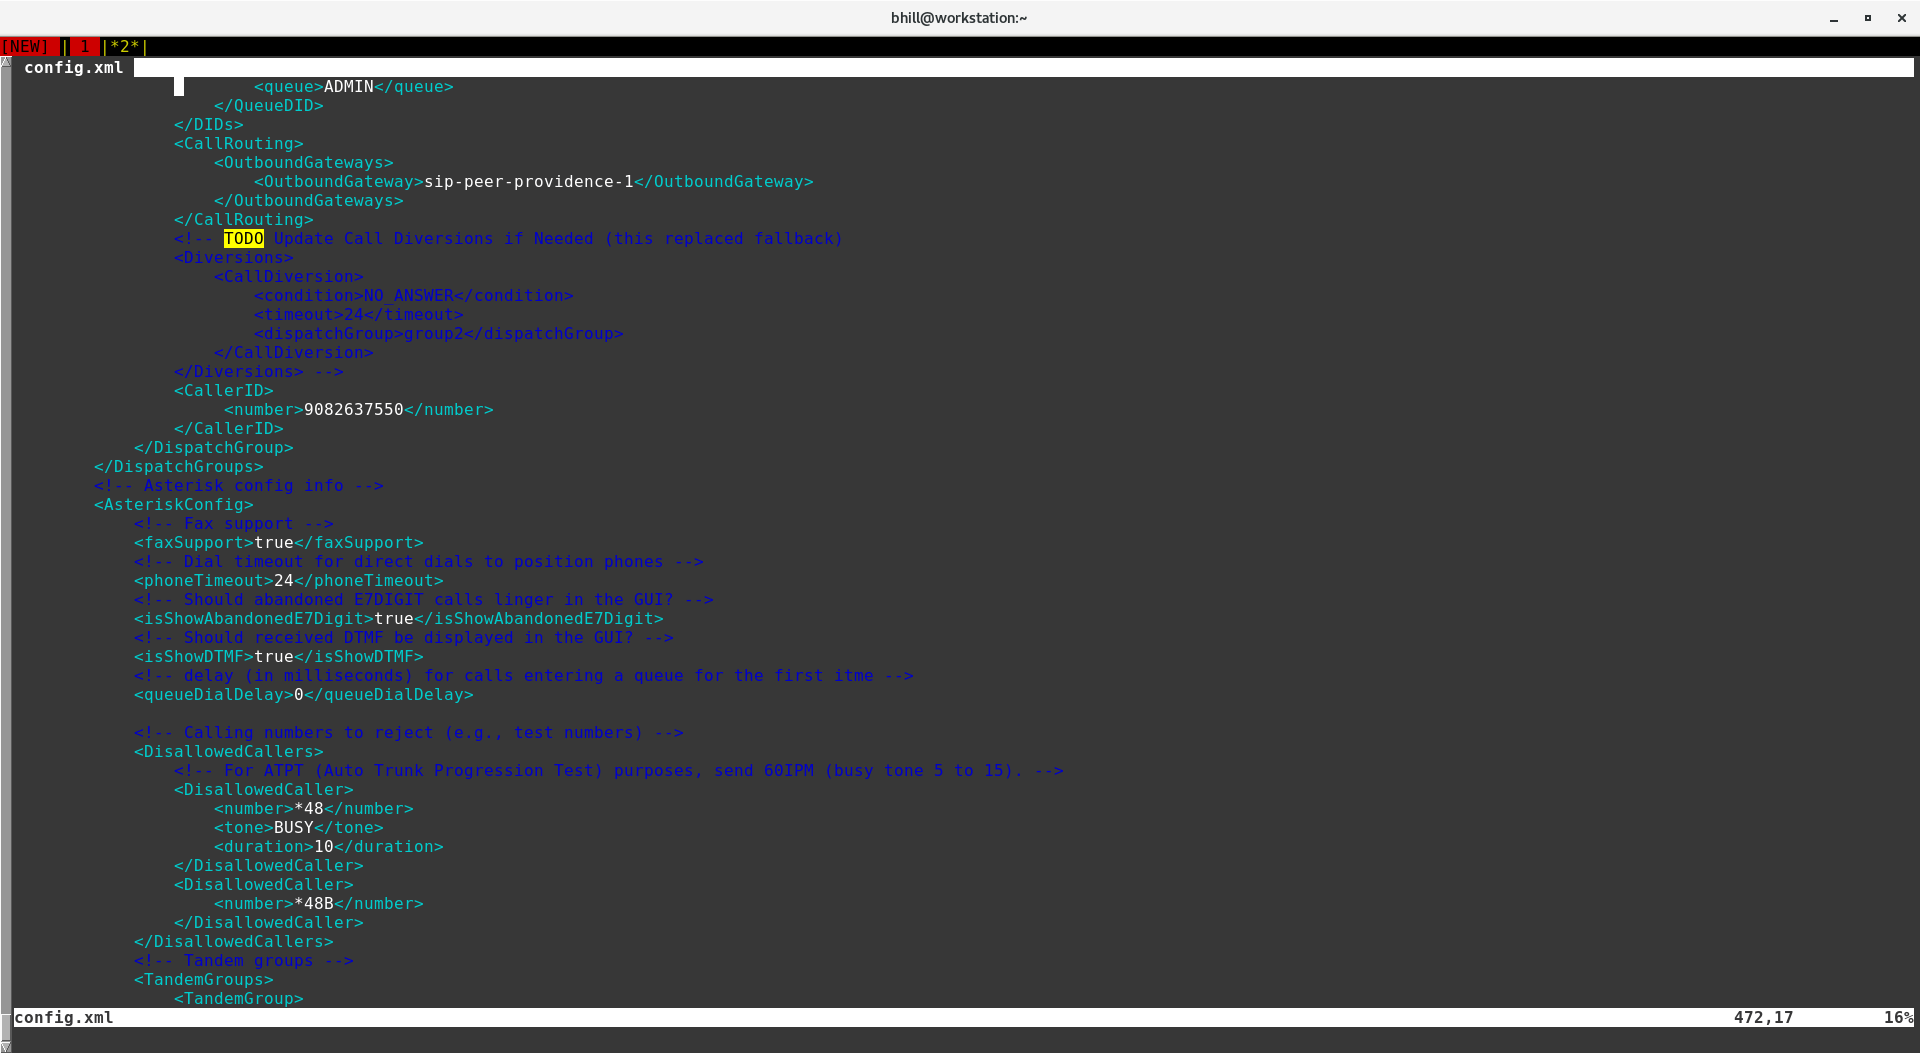
Task: Click the faxSupport true line
Action: (x=279, y=542)
